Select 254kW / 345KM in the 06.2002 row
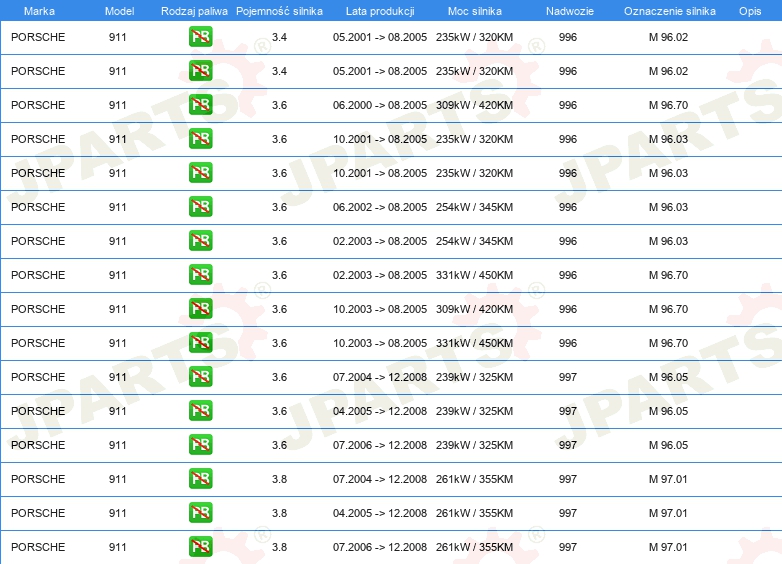This screenshot has width=782, height=564. 474,207
